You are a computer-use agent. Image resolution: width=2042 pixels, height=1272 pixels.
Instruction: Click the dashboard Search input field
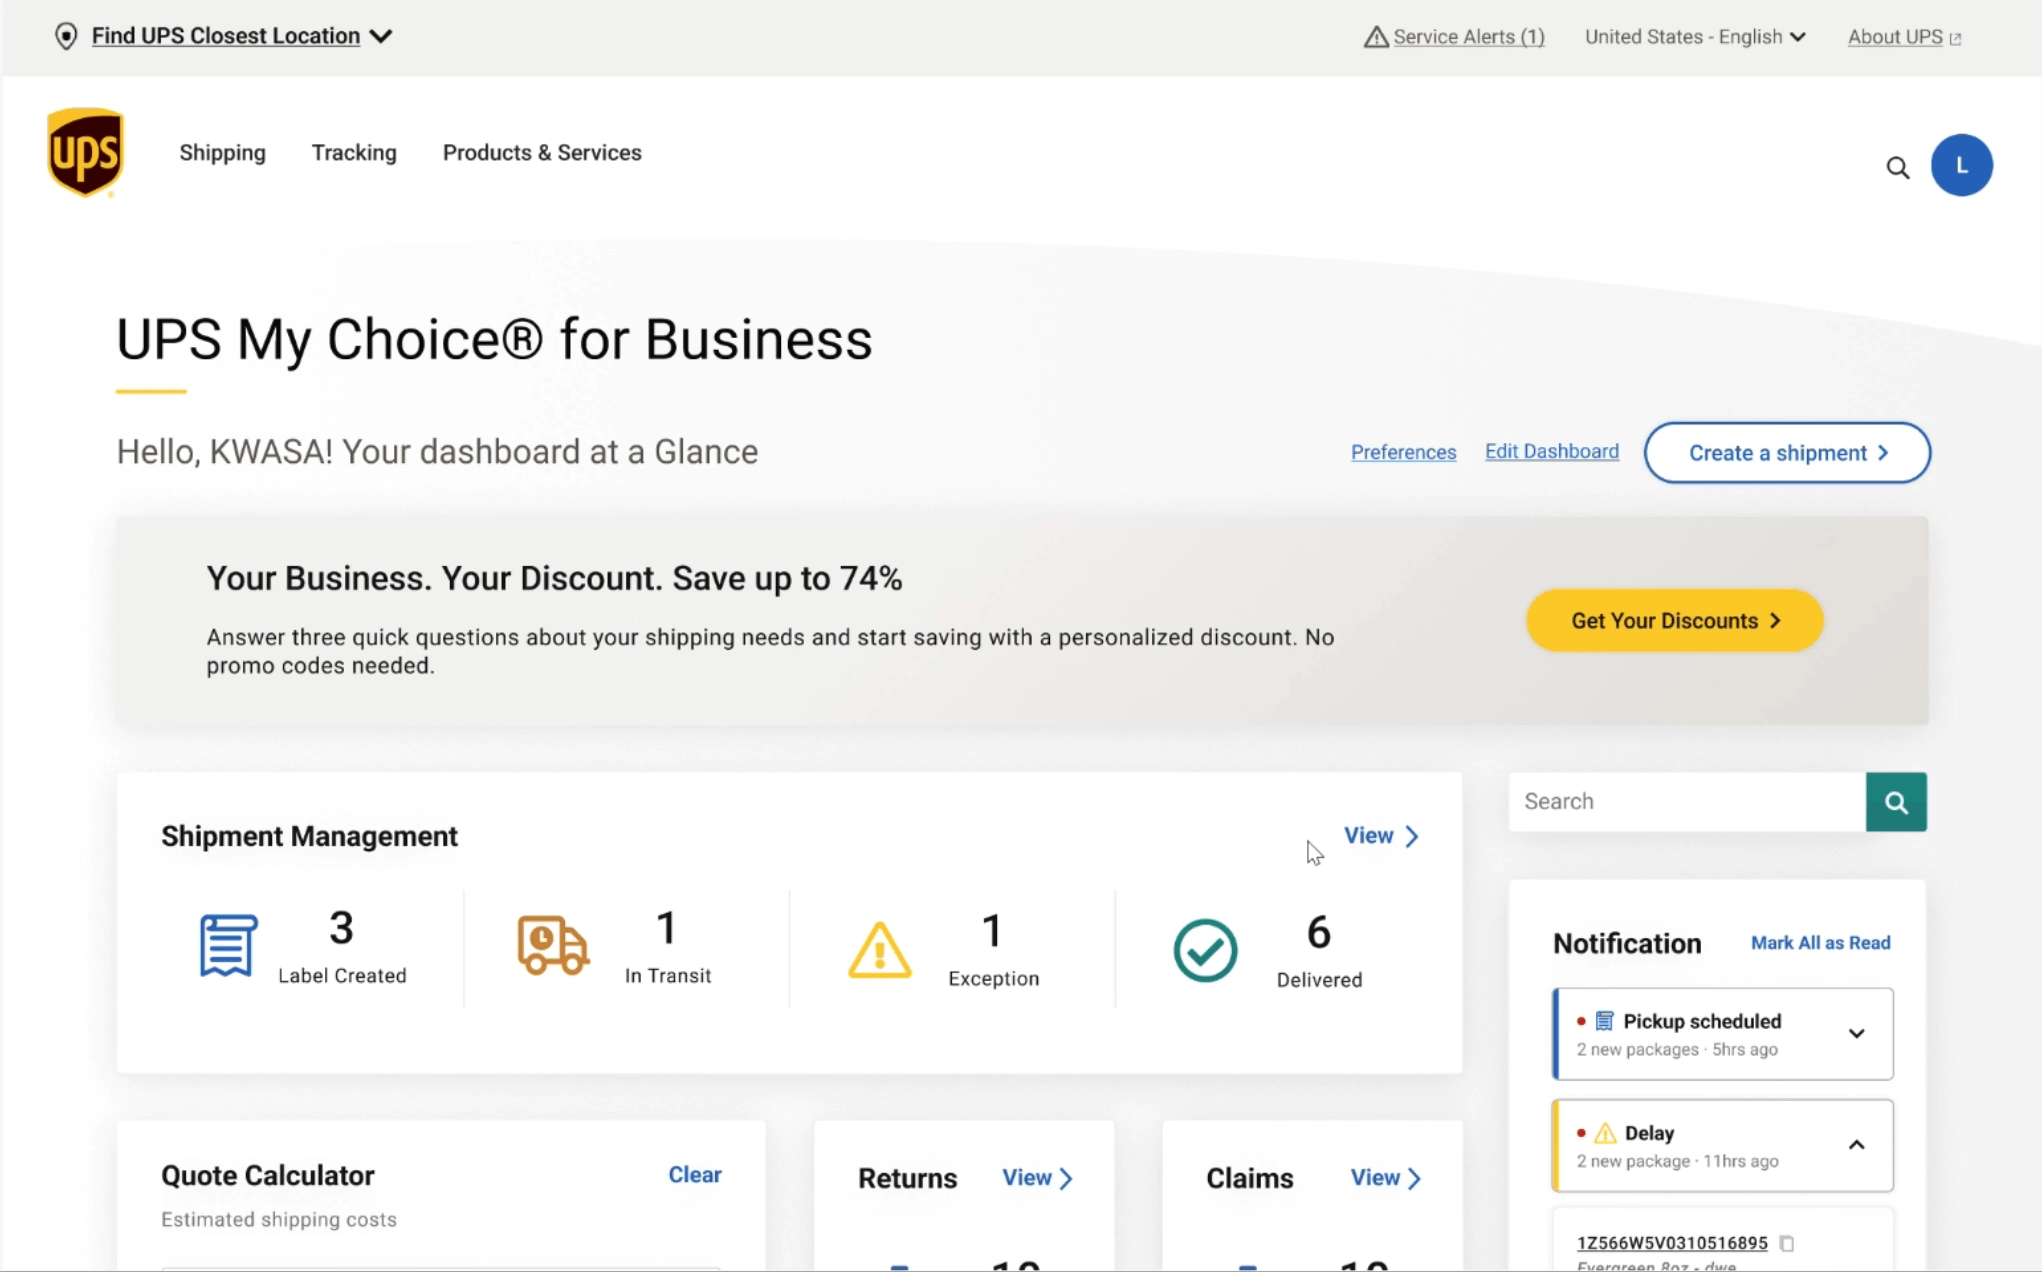[x=1687, y=802]
